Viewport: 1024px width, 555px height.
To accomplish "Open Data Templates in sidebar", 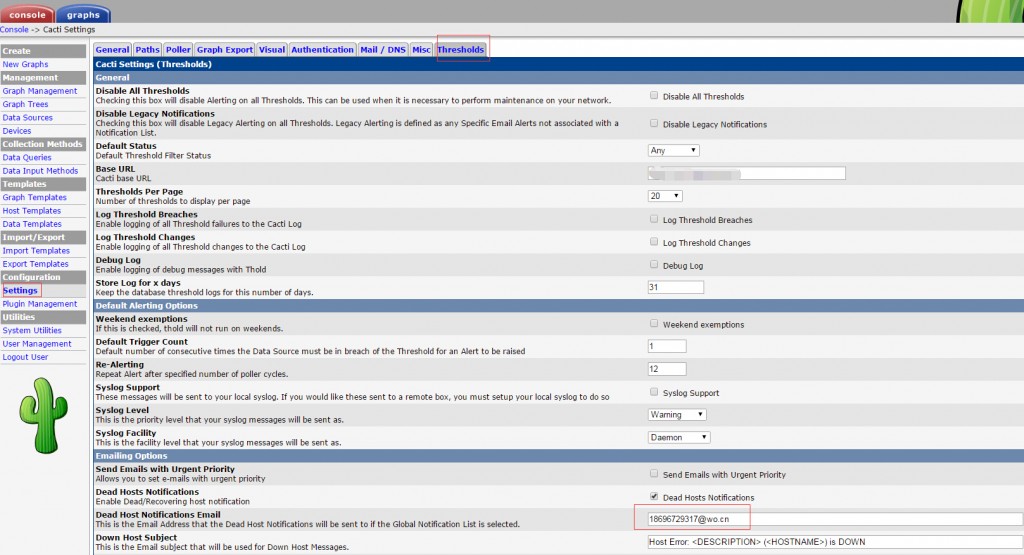I will 32,224.
